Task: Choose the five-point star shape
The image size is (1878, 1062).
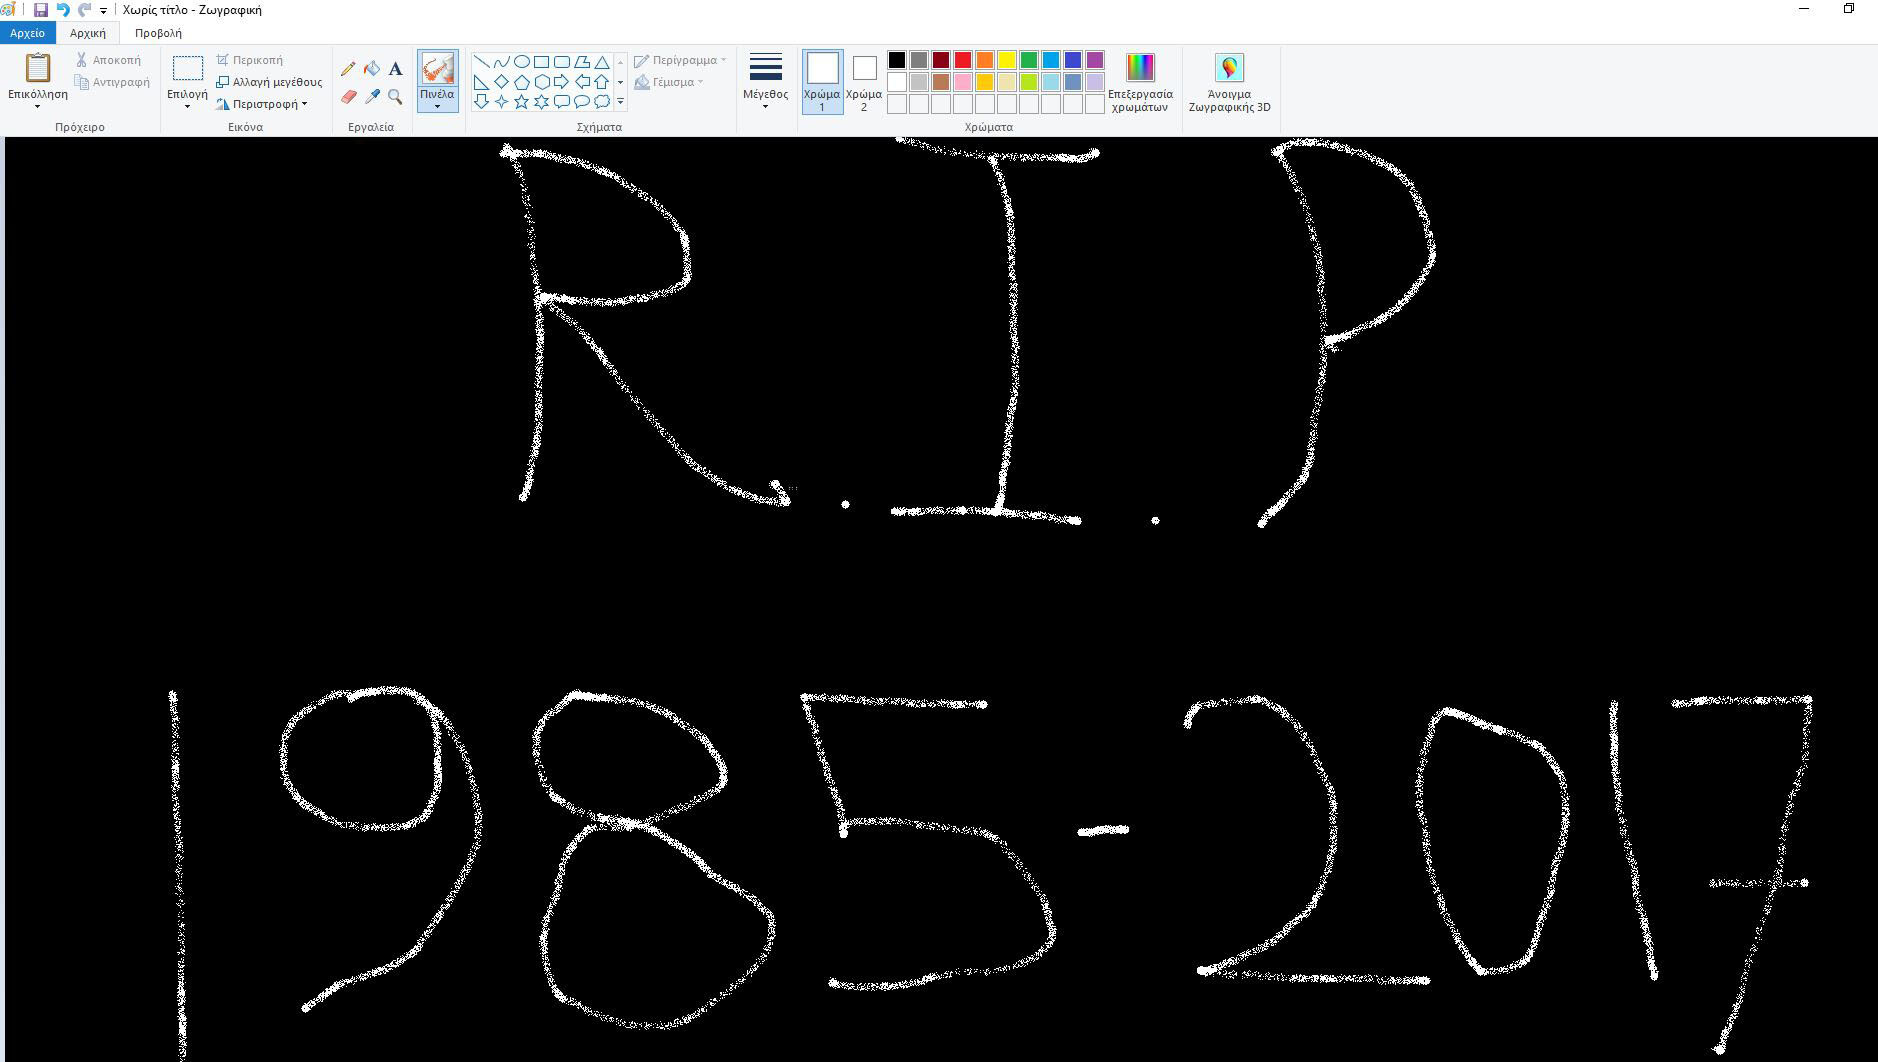Action: (x=521, y=101)
